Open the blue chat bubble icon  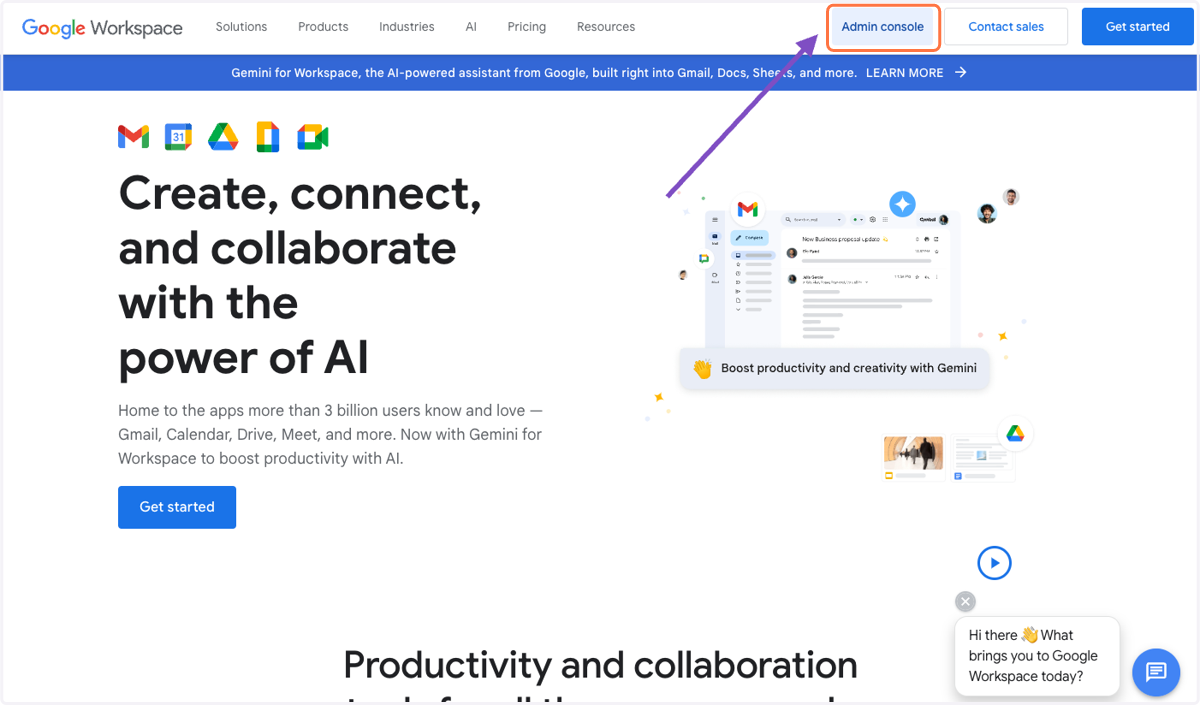[x=1156, y=671]
